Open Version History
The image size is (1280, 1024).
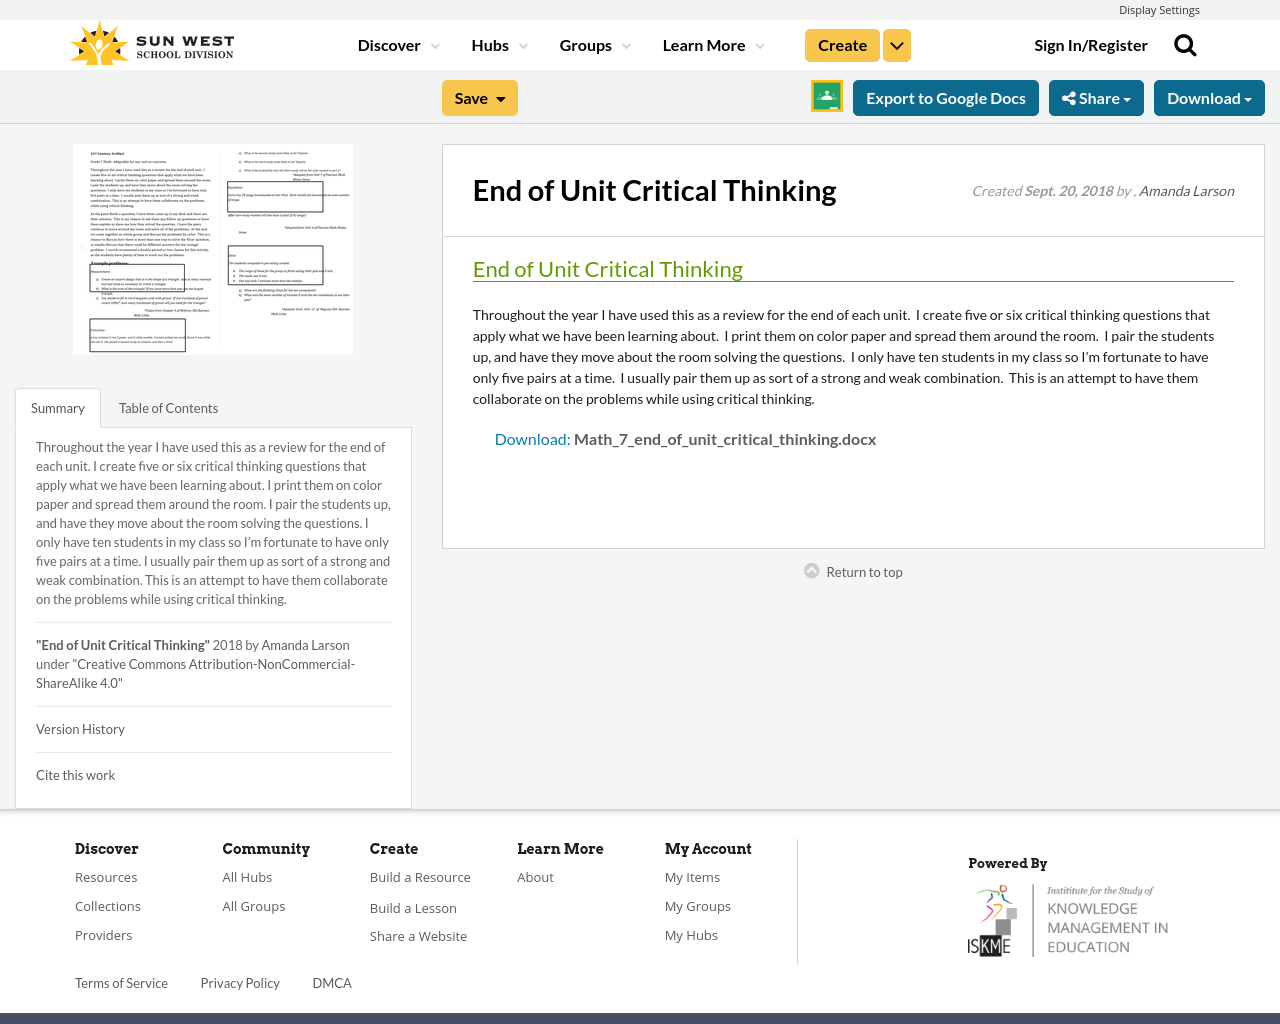(x=80, y=728)
